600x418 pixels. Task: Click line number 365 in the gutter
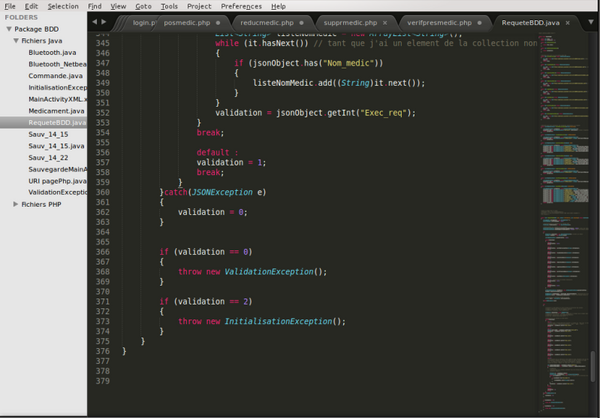click(102, 242)
